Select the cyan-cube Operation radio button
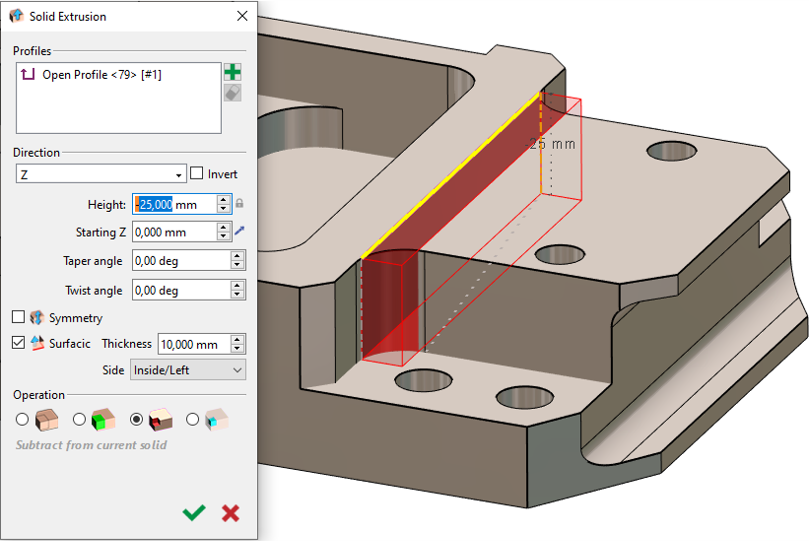Image resolution: width=809 pixels, height=541 pixels. coord(193,420)
